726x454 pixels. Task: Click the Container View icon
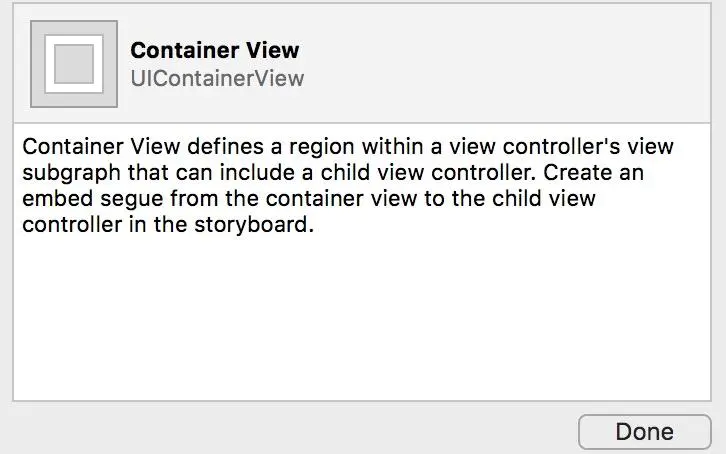74,64
